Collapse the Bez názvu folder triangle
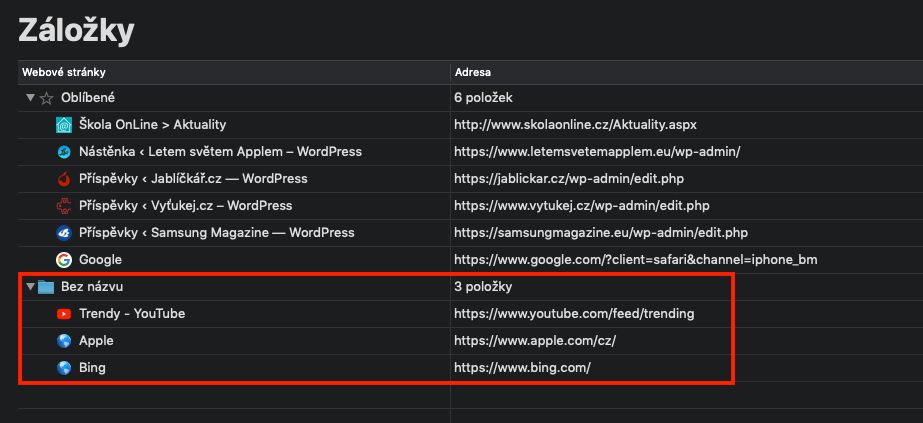 click(30, 287)
